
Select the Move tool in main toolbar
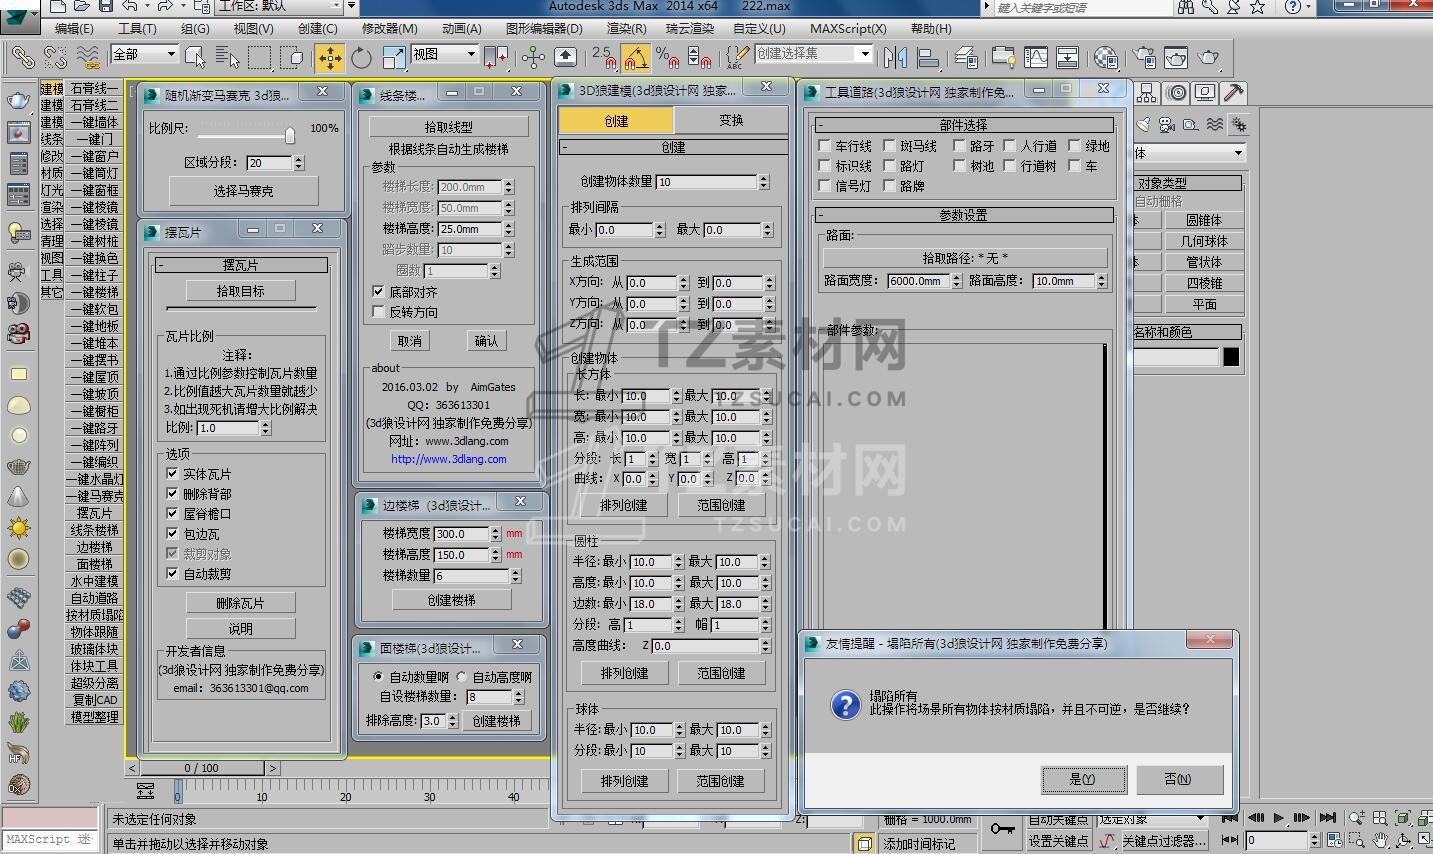329,57
